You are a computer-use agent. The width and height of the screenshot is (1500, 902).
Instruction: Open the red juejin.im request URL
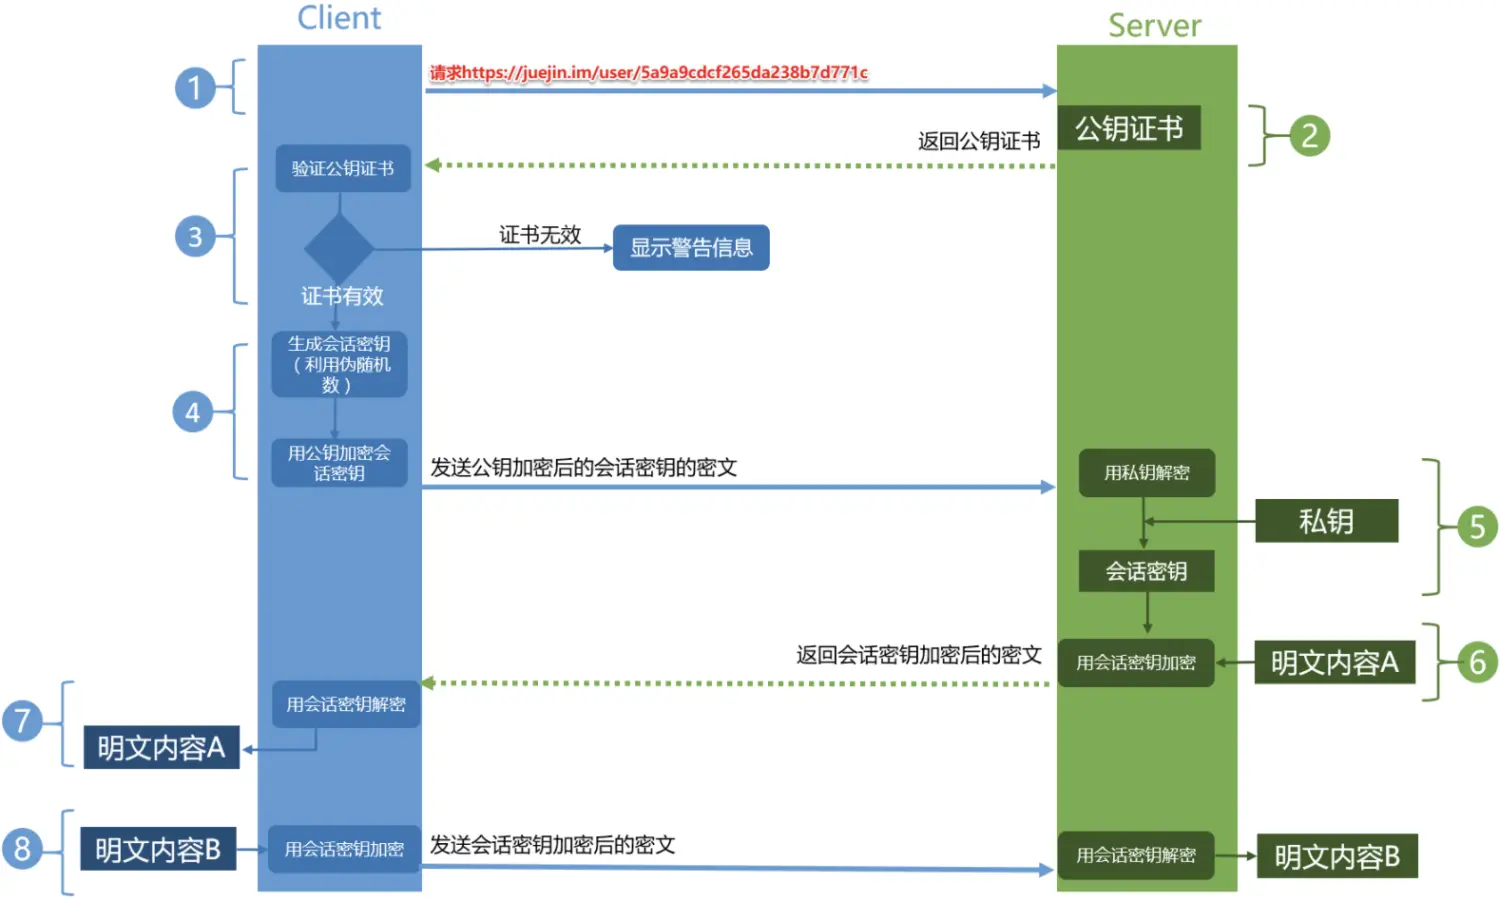tap(648, 72)
